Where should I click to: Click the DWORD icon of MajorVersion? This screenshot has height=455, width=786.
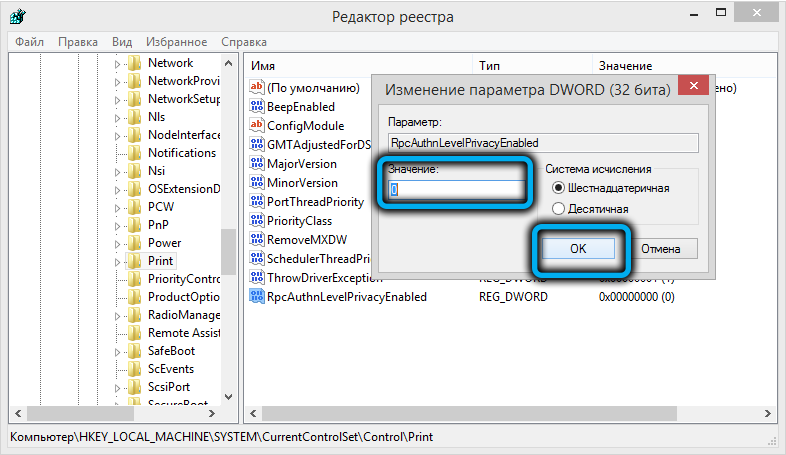tap(257, 163)
